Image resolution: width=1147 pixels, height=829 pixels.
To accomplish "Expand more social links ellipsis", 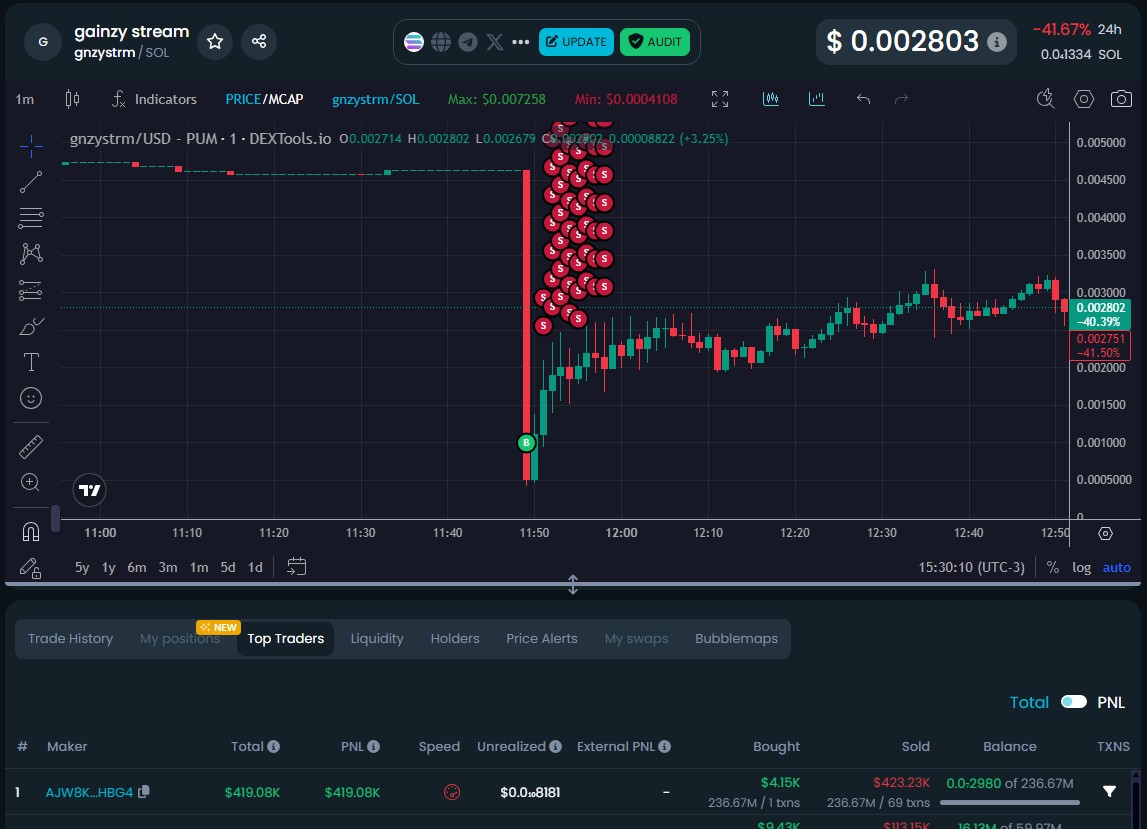I will pyautogui.click(x=521, y=42).
